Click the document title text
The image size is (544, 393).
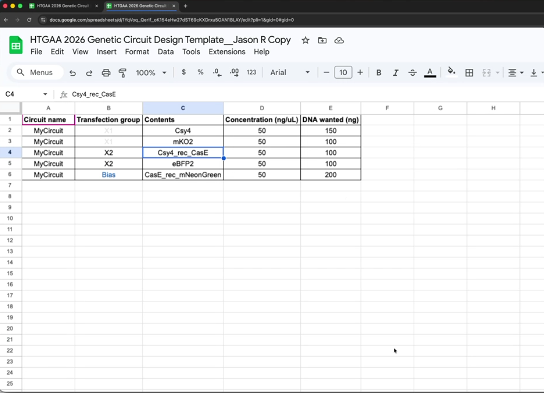click(160, 40)
